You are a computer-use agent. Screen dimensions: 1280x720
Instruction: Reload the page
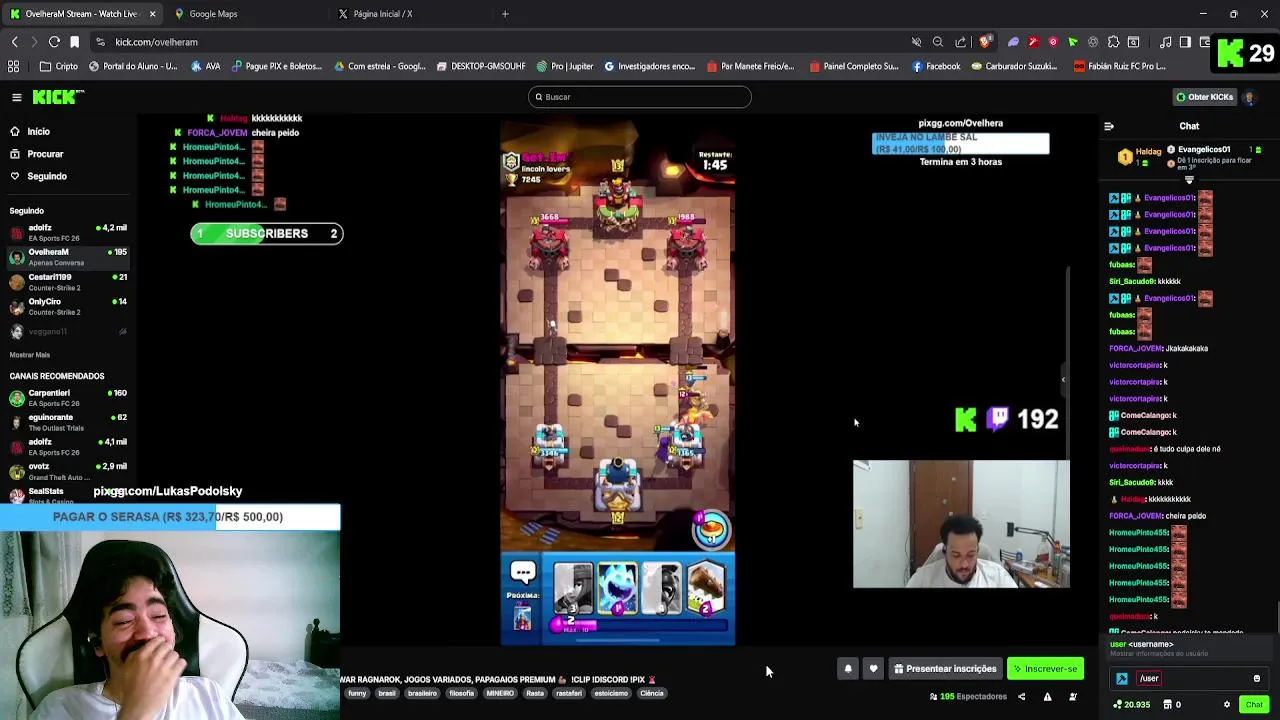click(54, 42)
